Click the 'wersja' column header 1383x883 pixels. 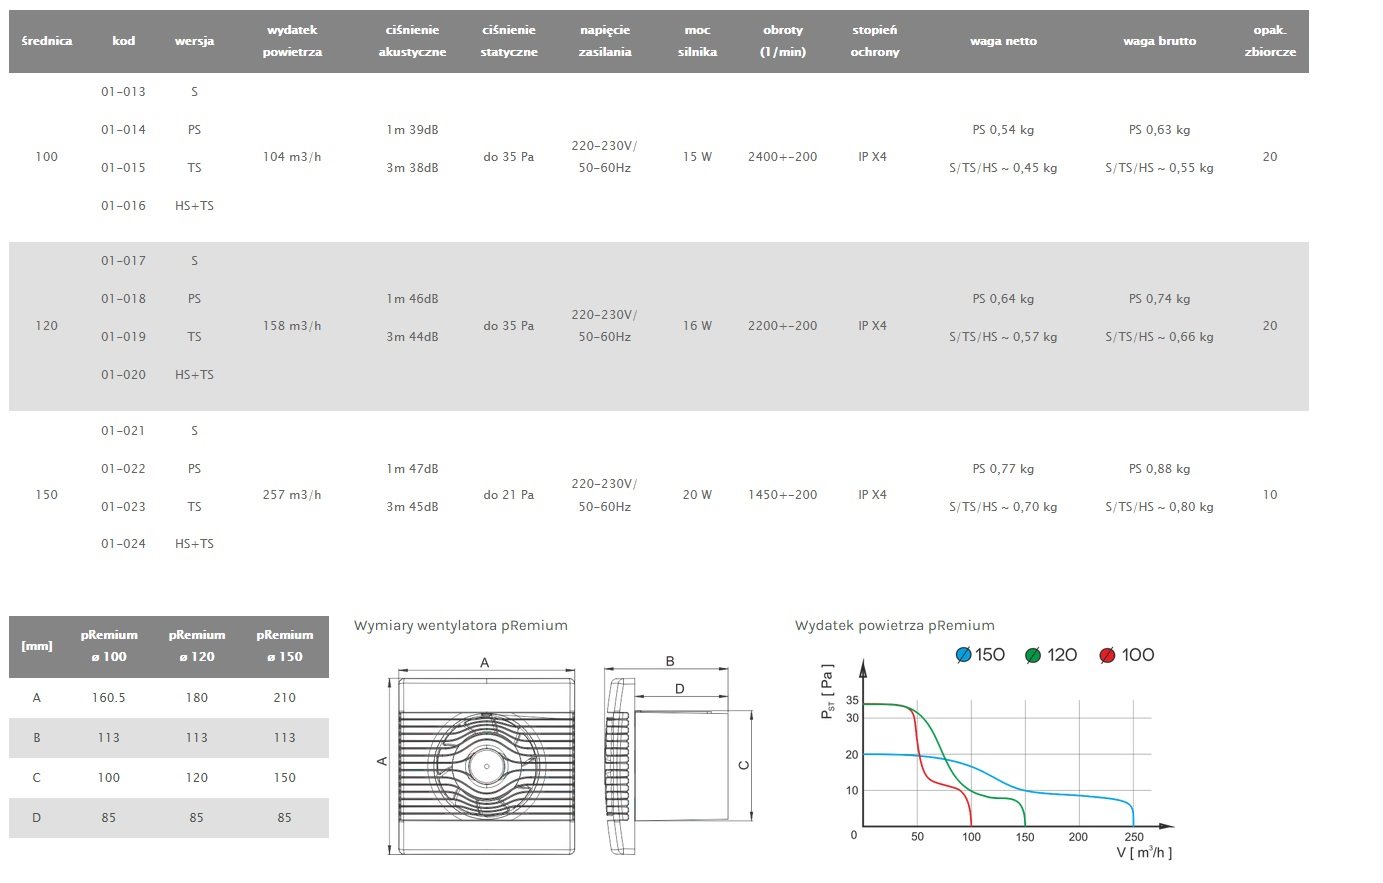194,41
